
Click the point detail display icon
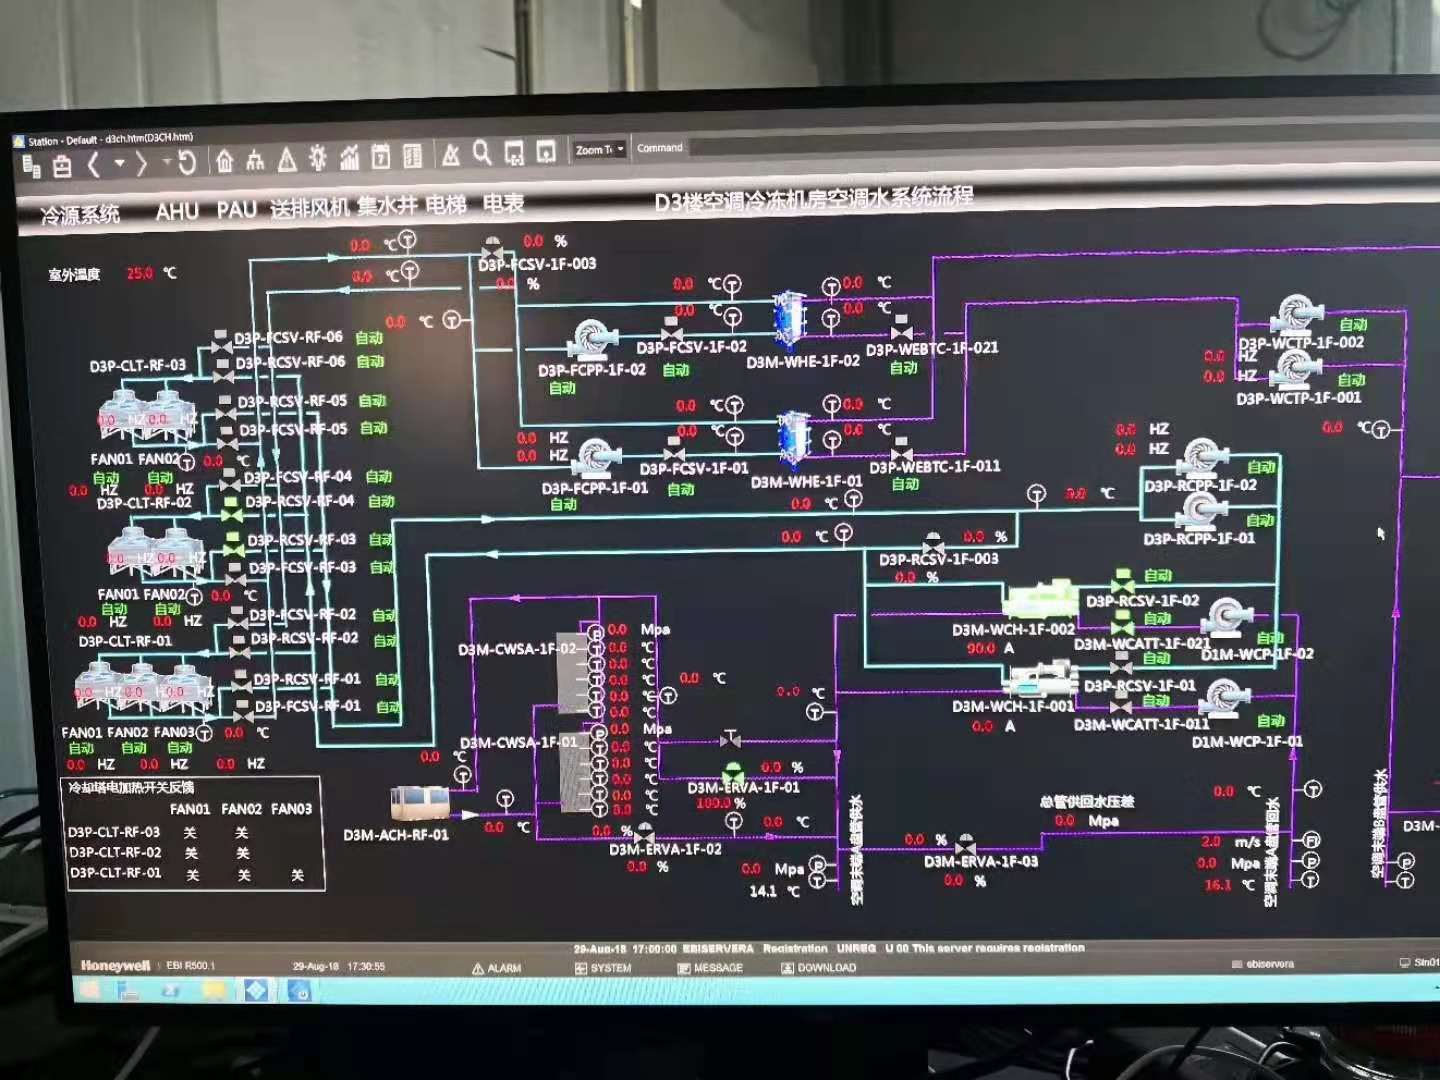pyautogui.click(x=514, y=152)
